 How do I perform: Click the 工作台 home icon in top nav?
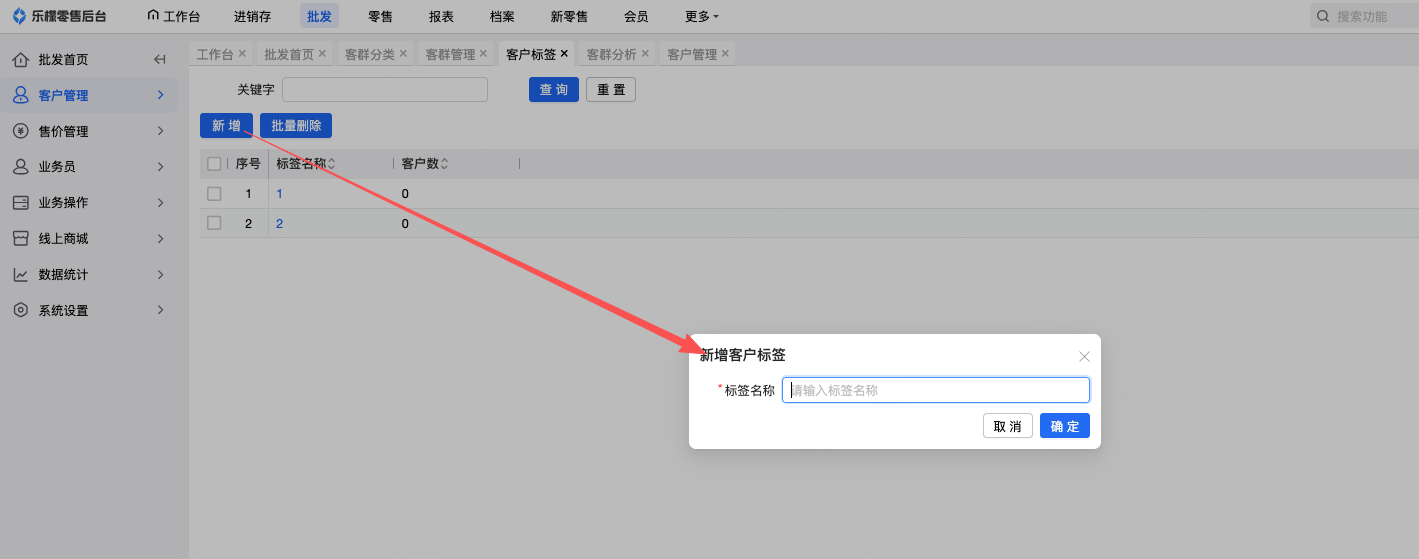[x=153, y=16]
